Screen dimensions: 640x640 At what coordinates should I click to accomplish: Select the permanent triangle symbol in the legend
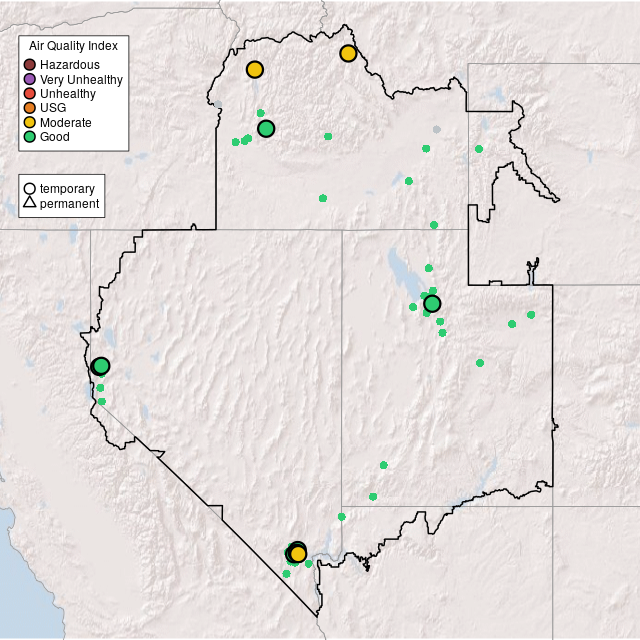click(x=30, y=204)
